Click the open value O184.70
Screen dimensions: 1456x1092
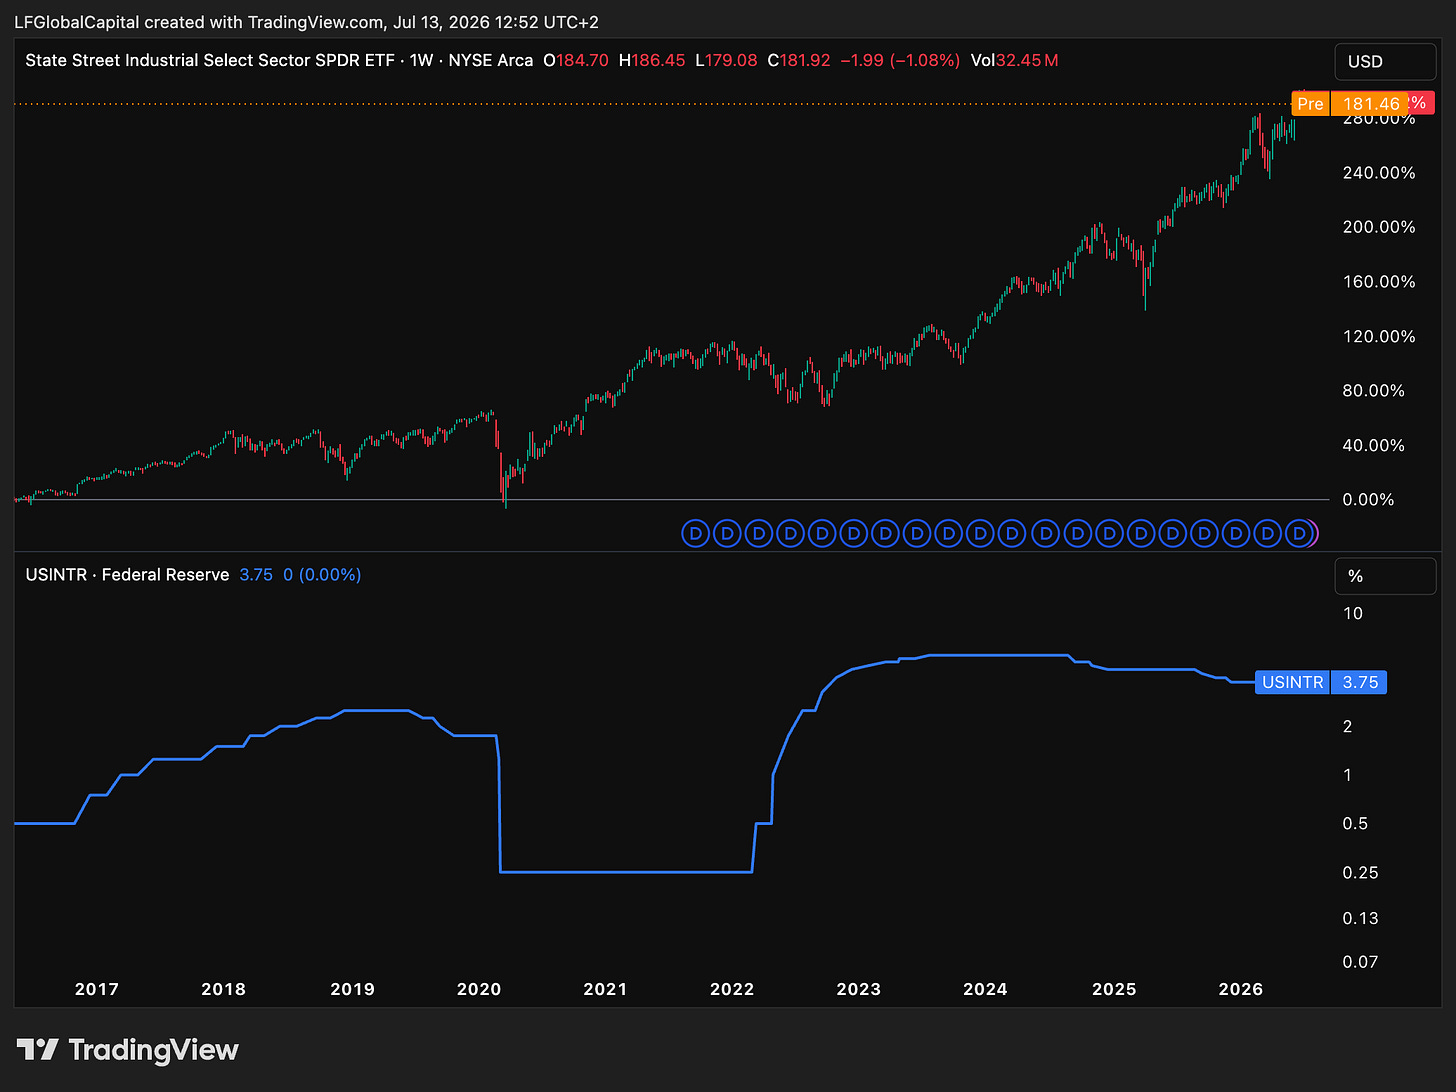coord(576,60)
